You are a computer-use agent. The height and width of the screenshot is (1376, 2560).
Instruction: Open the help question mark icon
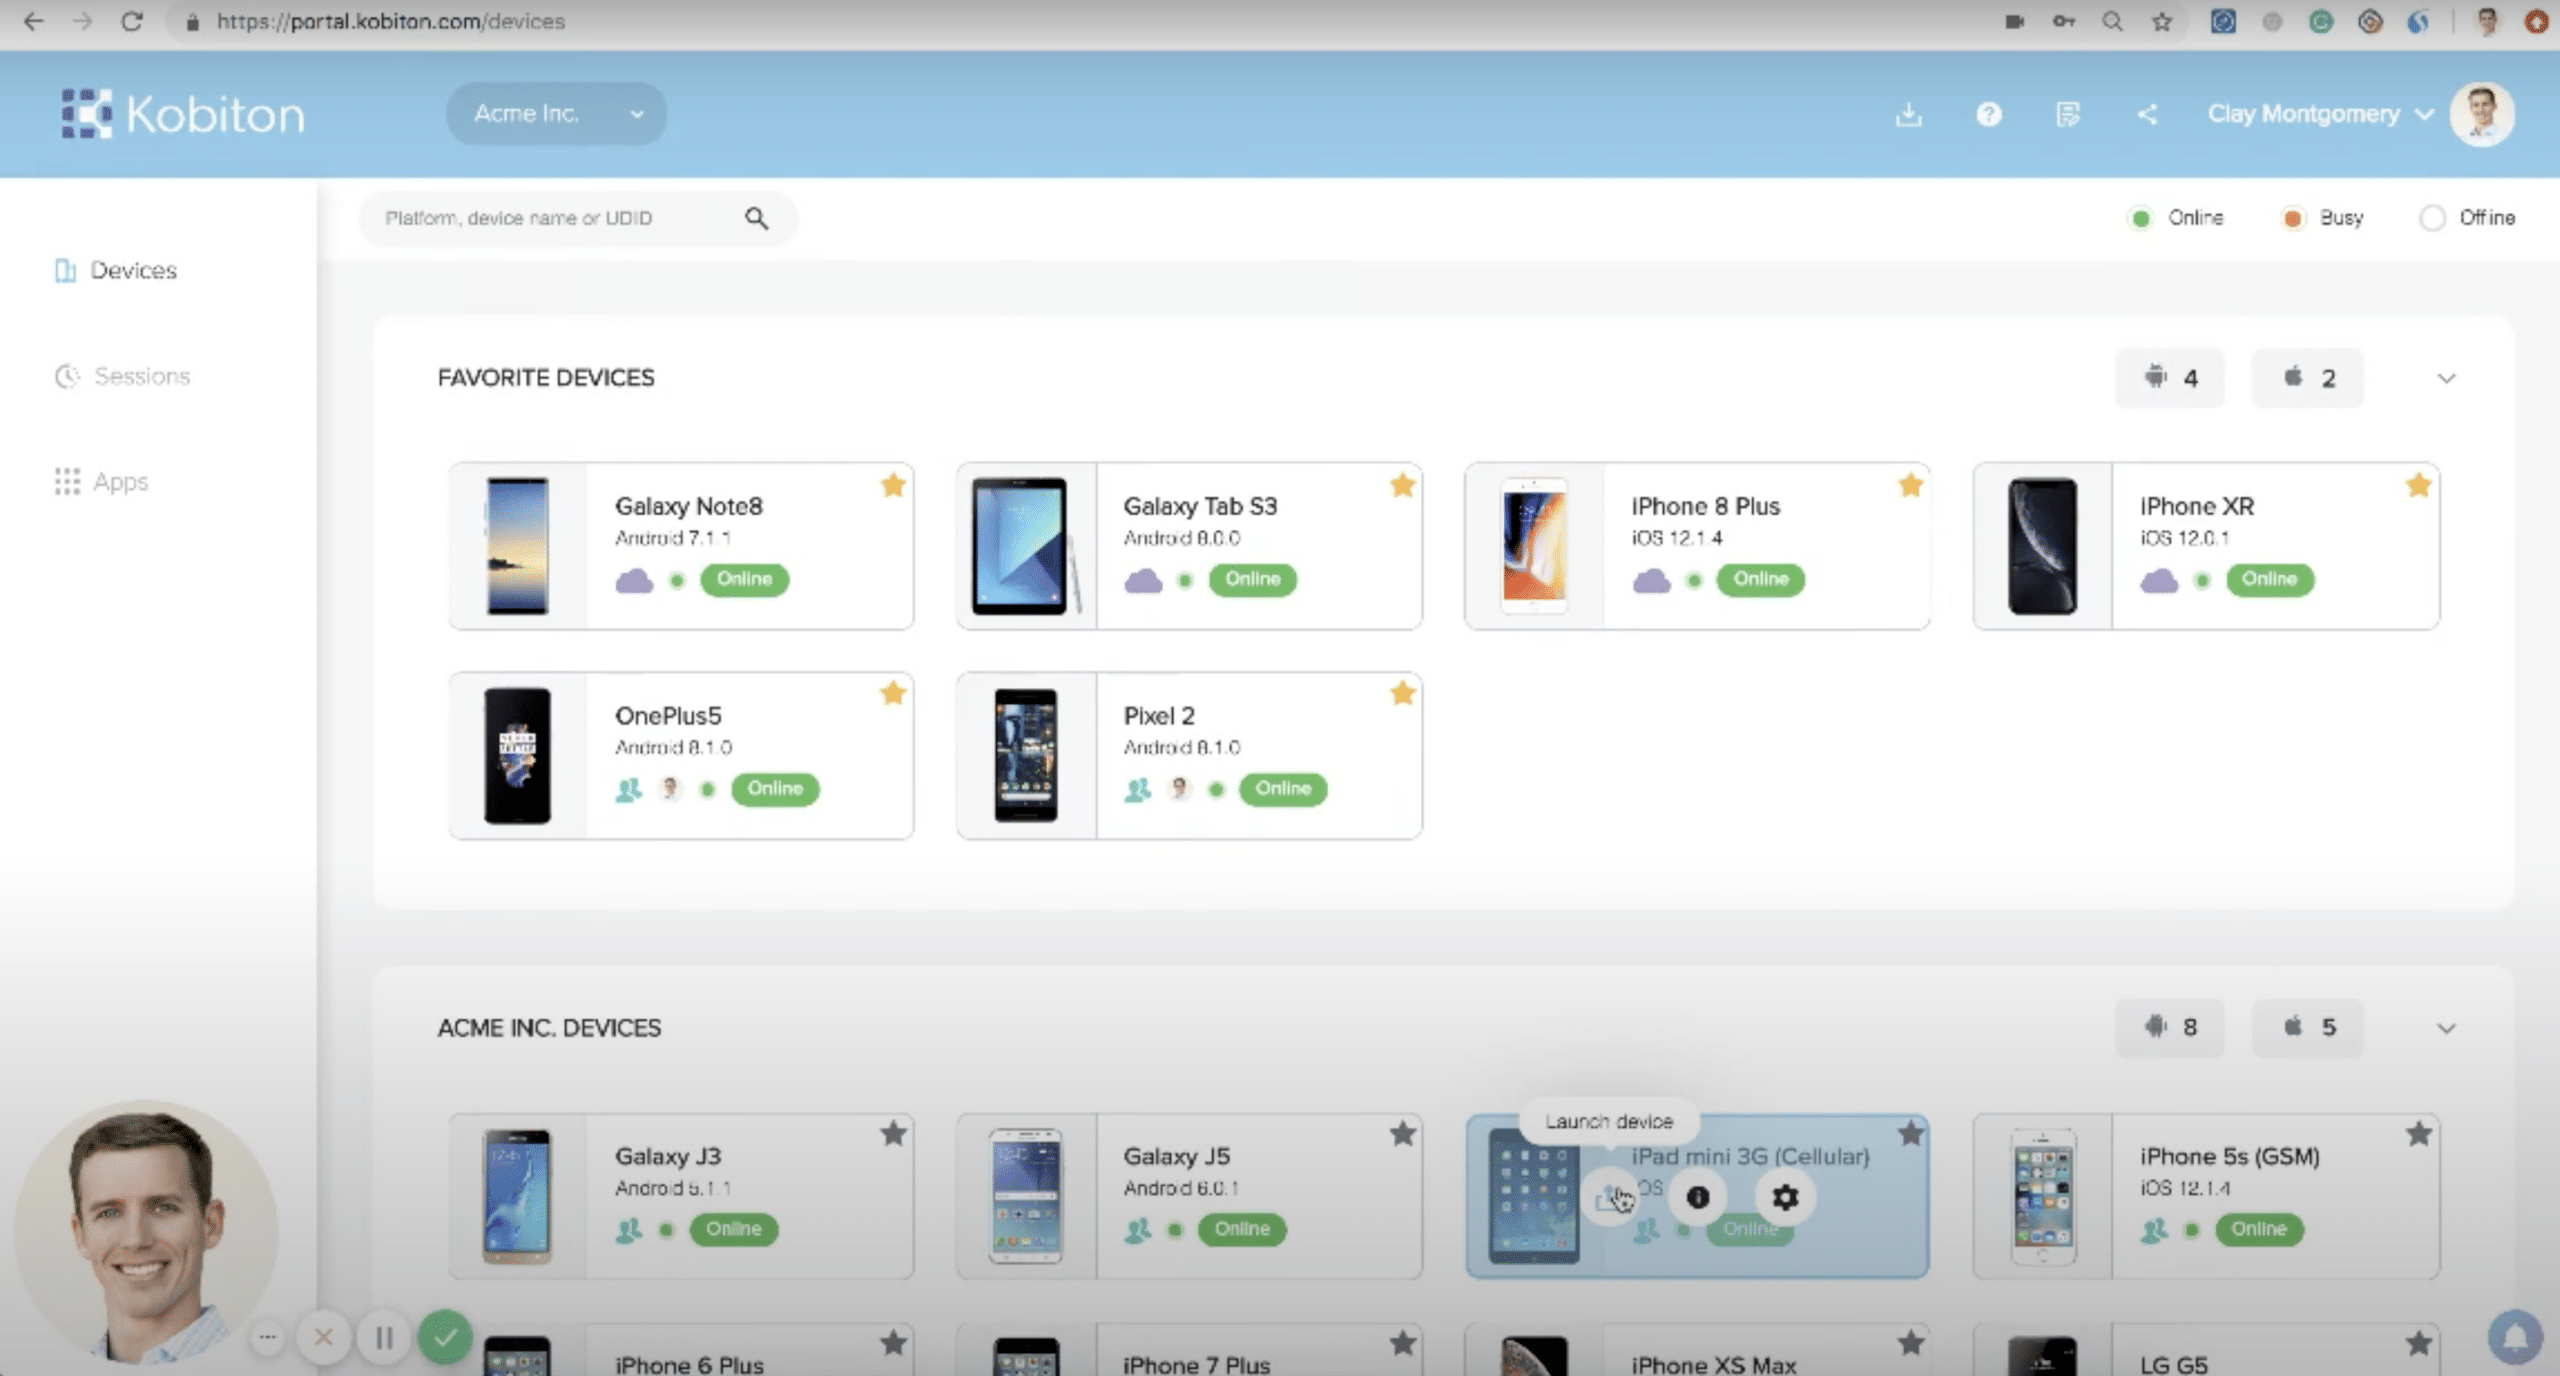click(x=1988, y=114)
